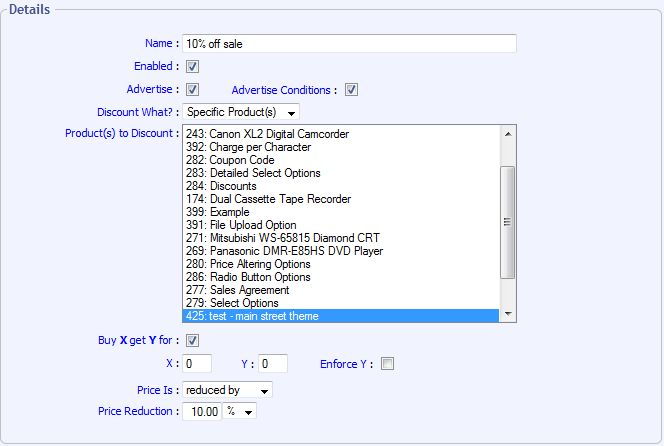Toggle Advertise Conditions checkbox
Screen dimensions: 664x446
click(x=351, y=90)
